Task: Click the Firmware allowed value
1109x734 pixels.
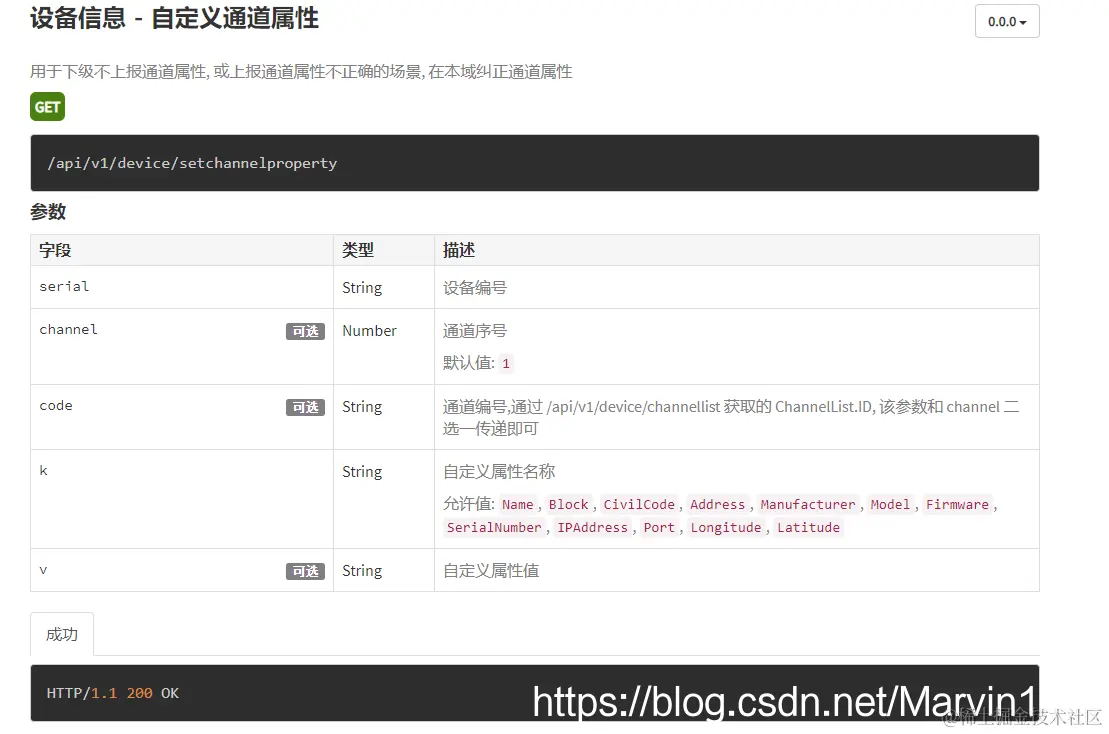Action: (957, 504)
